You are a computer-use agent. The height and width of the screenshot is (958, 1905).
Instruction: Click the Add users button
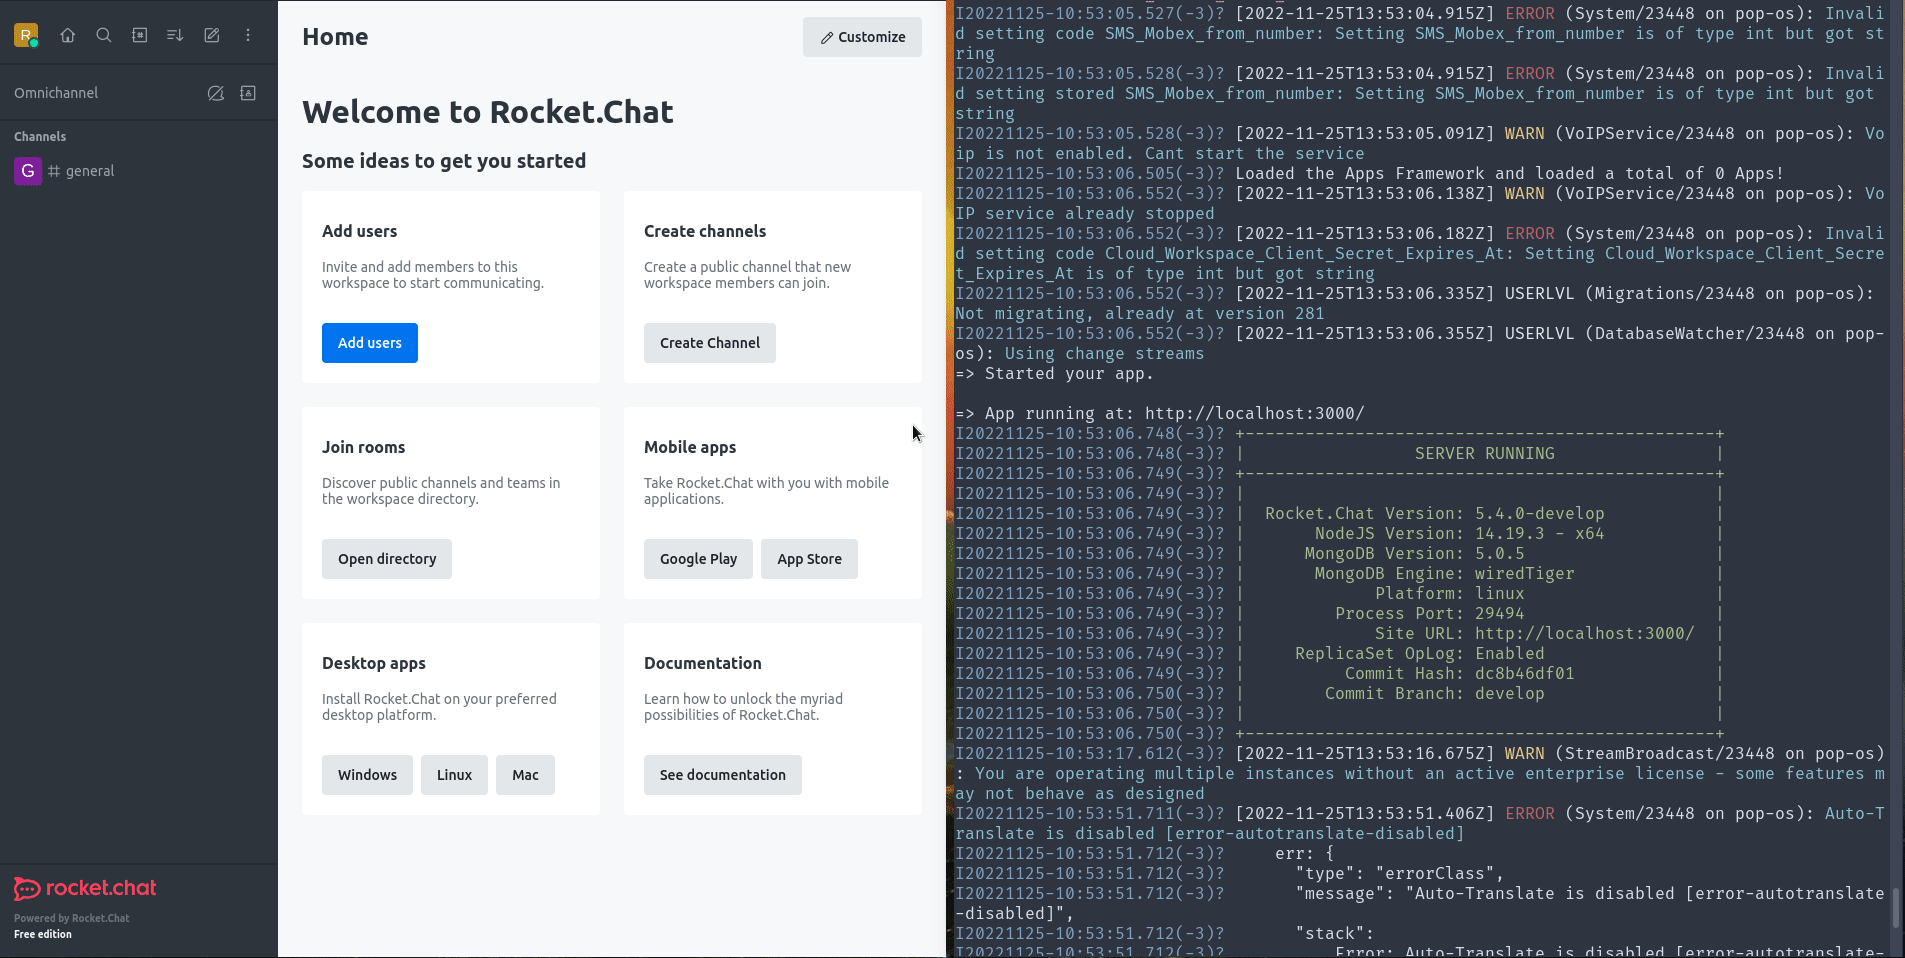click(369, 343)
